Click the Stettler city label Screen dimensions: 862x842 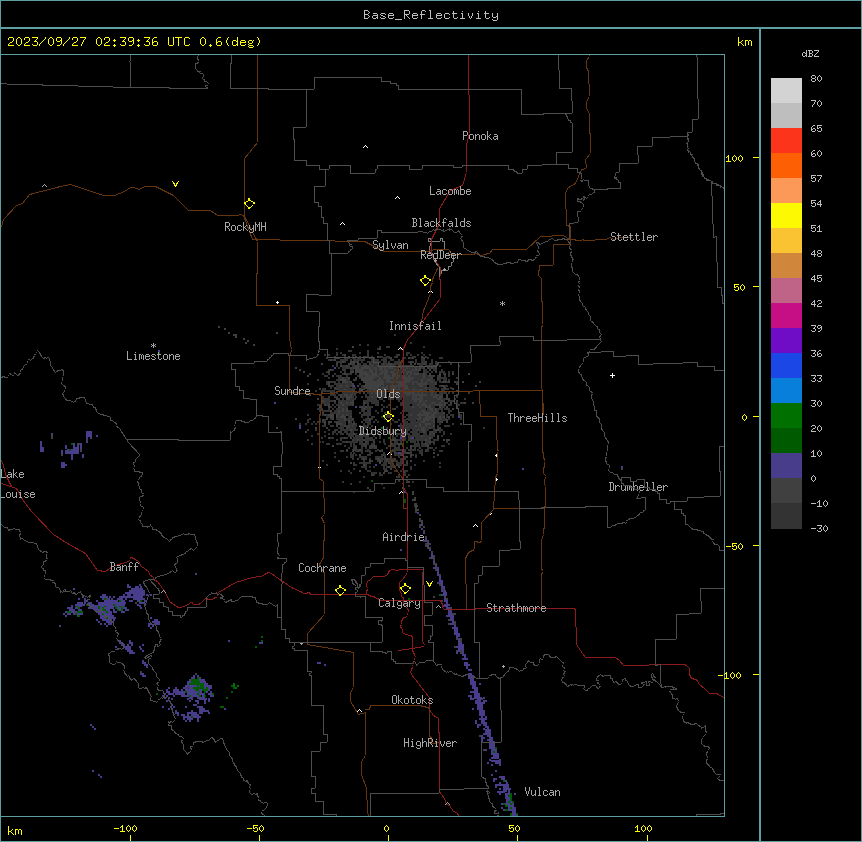coord(634,237)
